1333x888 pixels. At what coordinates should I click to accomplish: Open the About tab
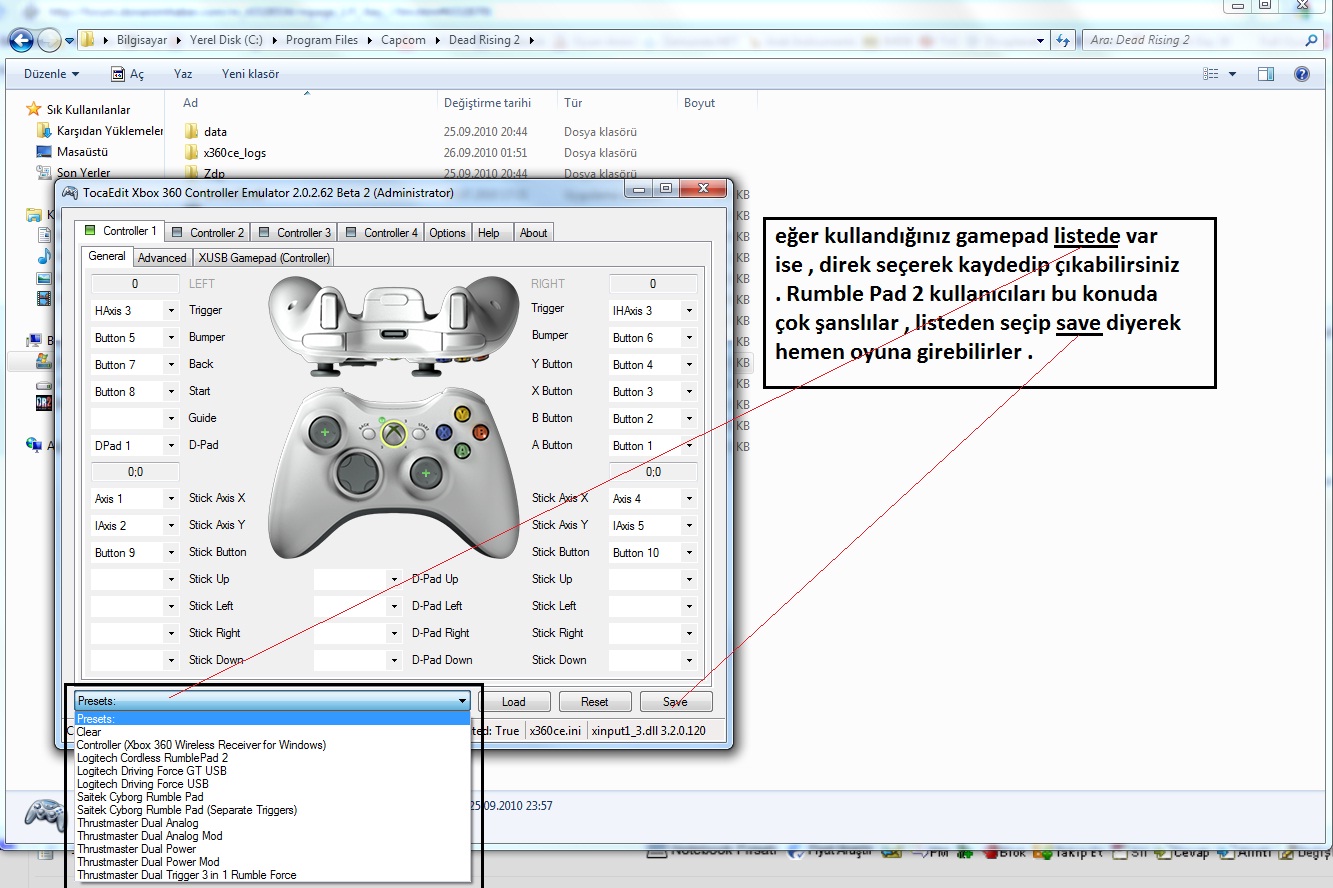533,233
